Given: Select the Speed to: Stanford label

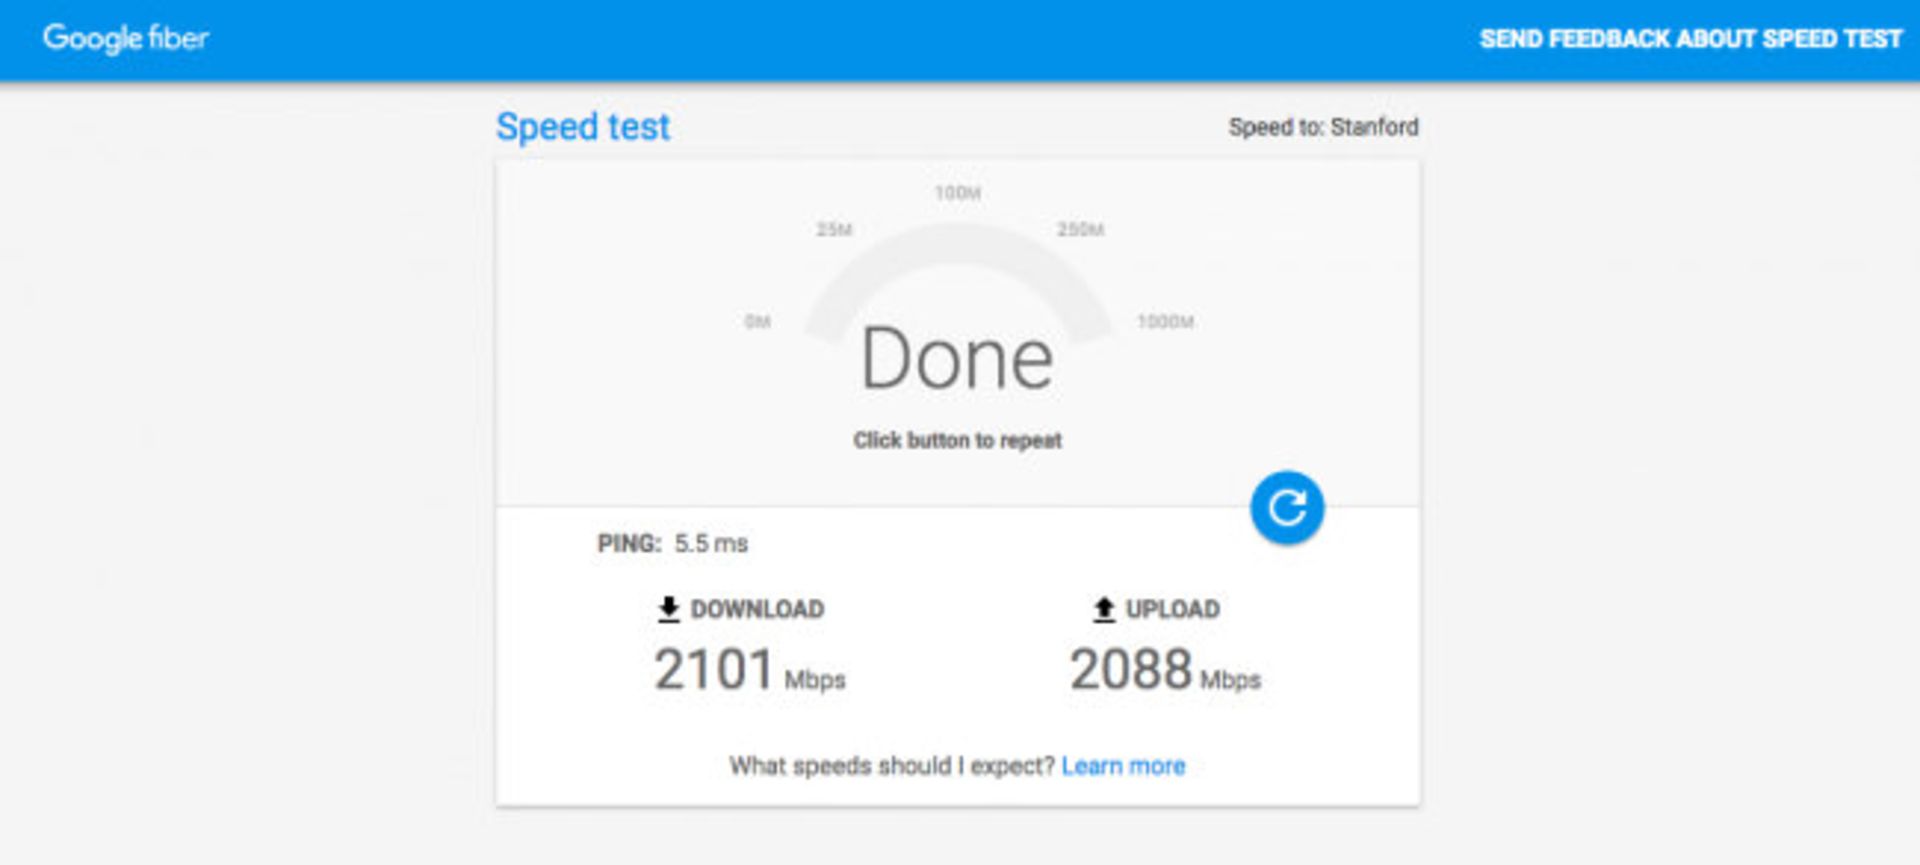Looking at the screenshot, I should click(x=1323, y=127).
